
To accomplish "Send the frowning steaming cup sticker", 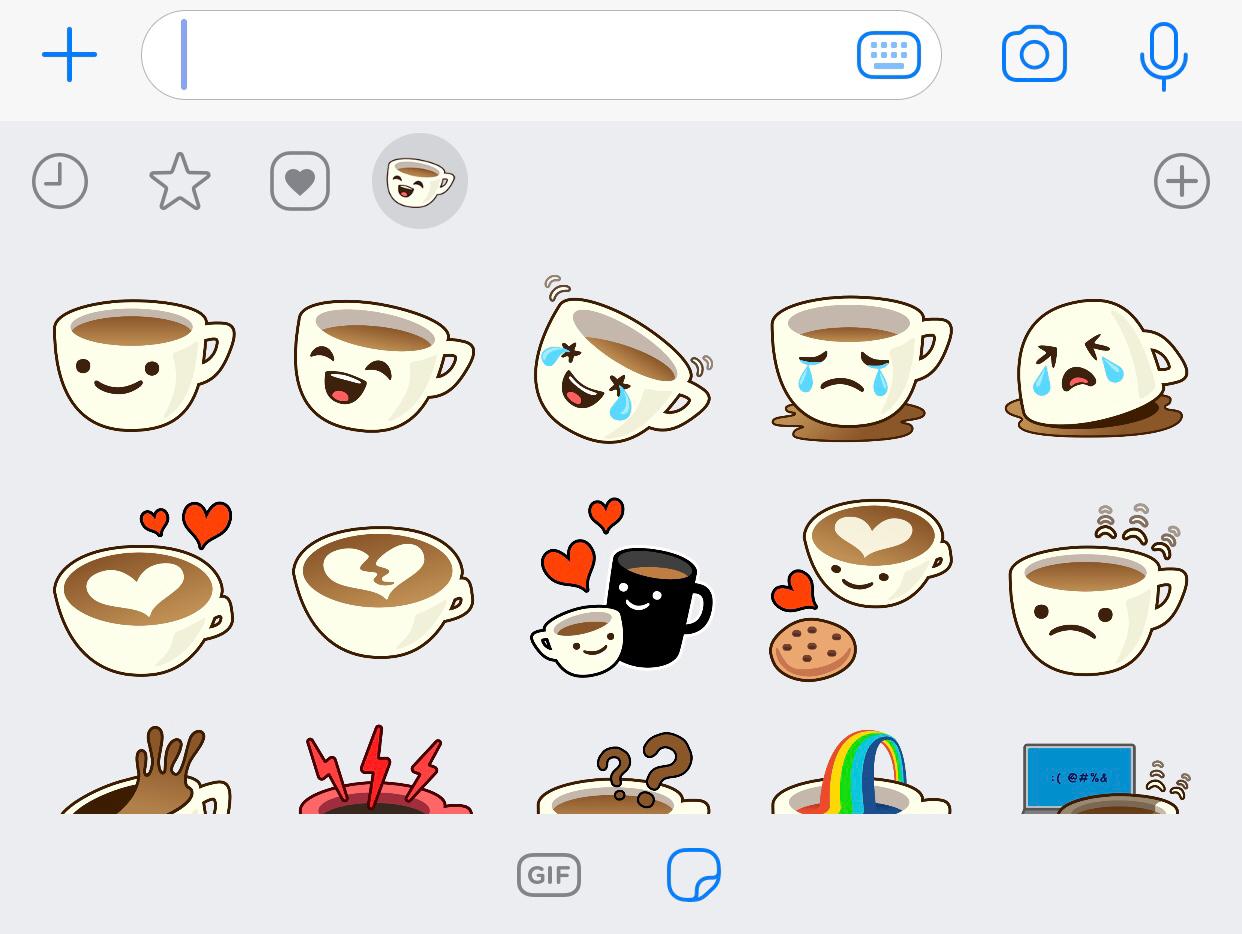I will click(1098, 590).
